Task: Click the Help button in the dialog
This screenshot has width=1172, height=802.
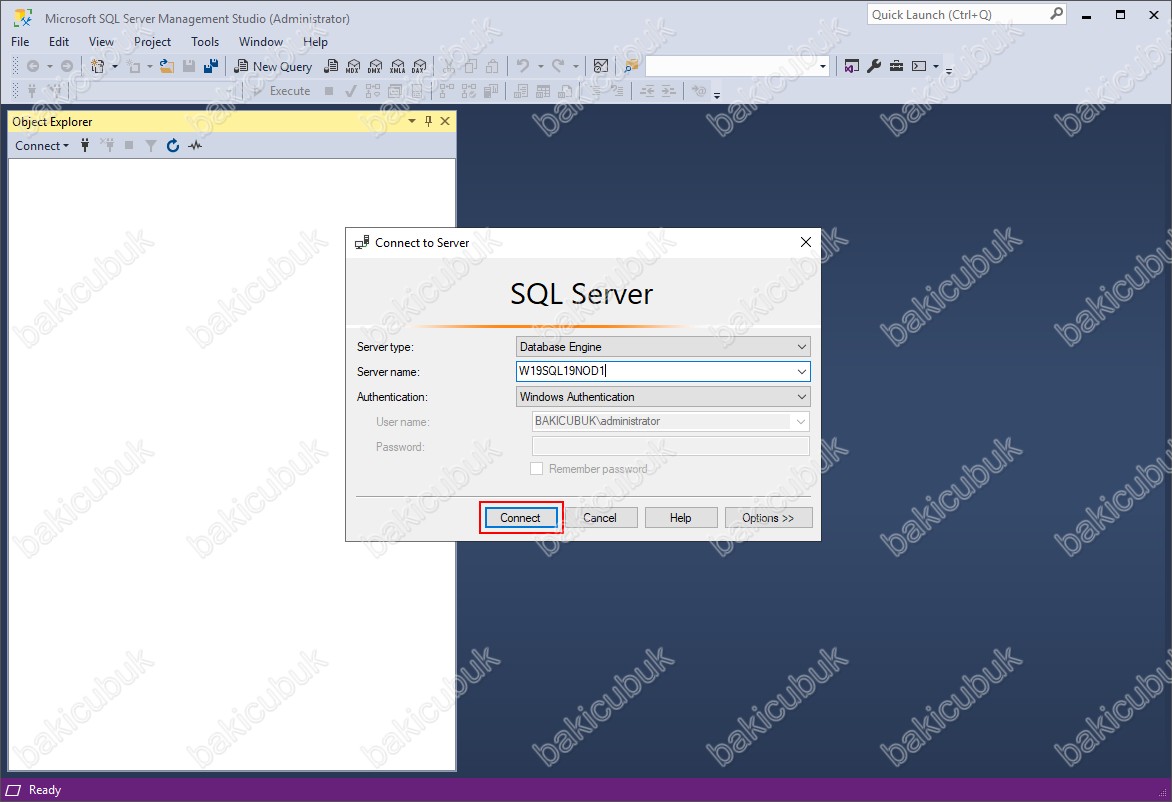Action: [x=681, y=518]
